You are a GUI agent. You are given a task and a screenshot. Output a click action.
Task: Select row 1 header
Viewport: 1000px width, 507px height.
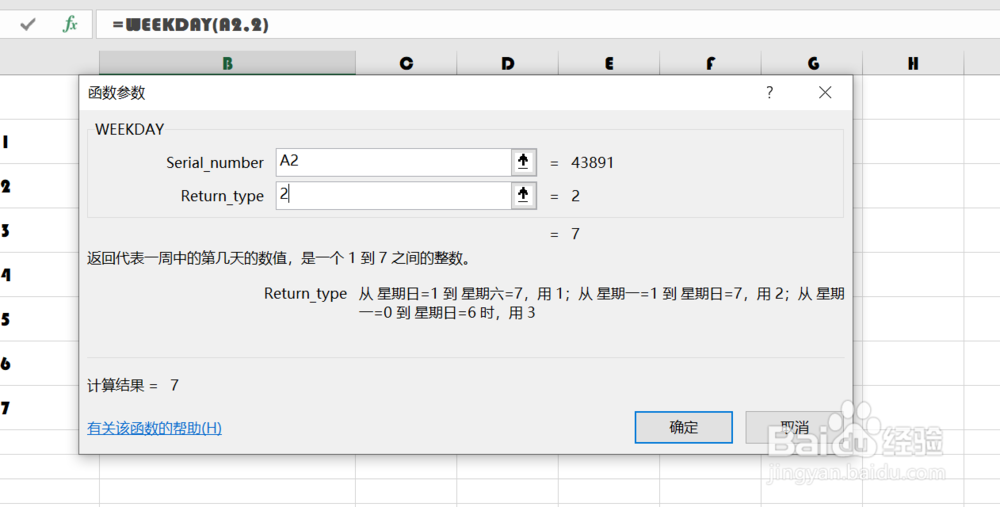tap(6, 142)
